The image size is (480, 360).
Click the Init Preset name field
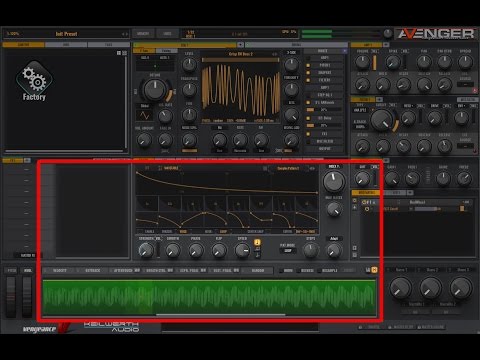pos(66,34)
